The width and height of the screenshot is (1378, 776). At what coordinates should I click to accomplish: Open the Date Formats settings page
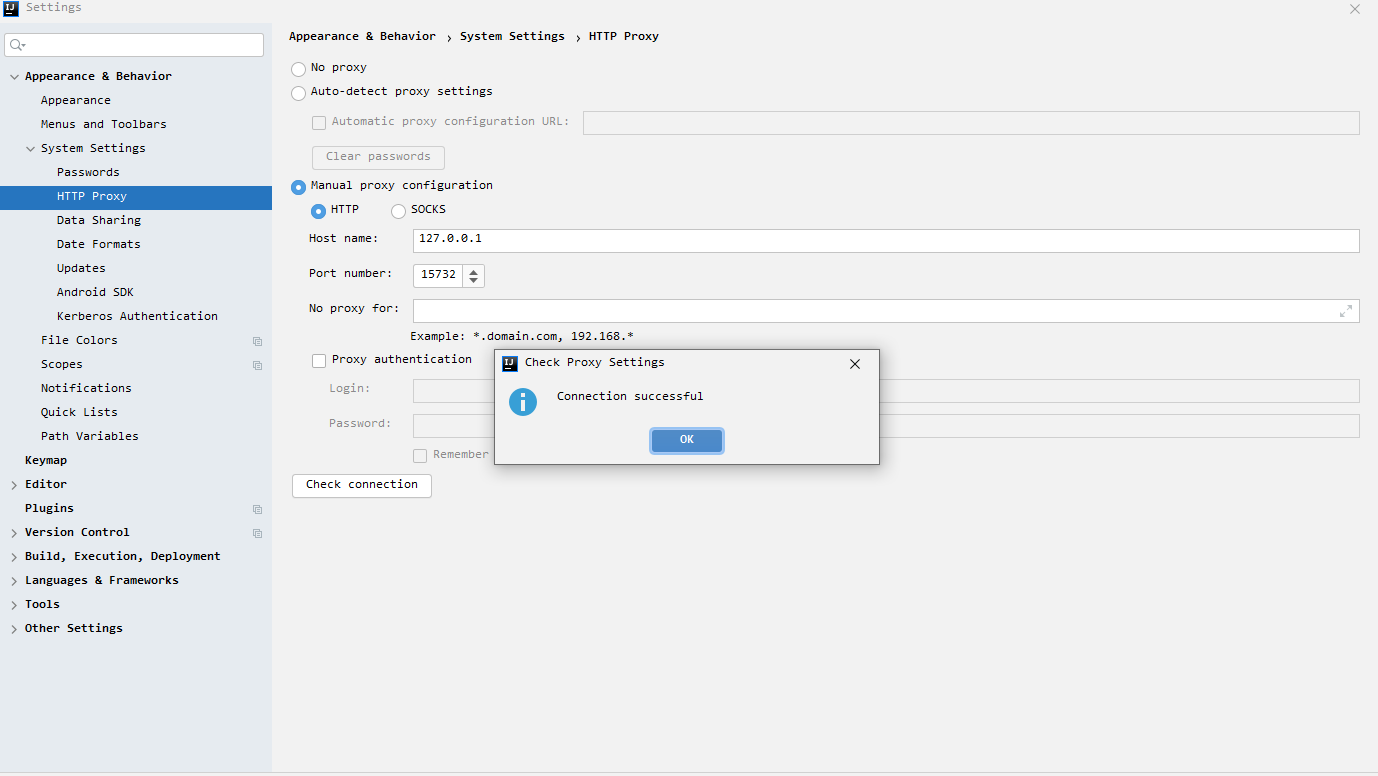(x=99, y=244)
